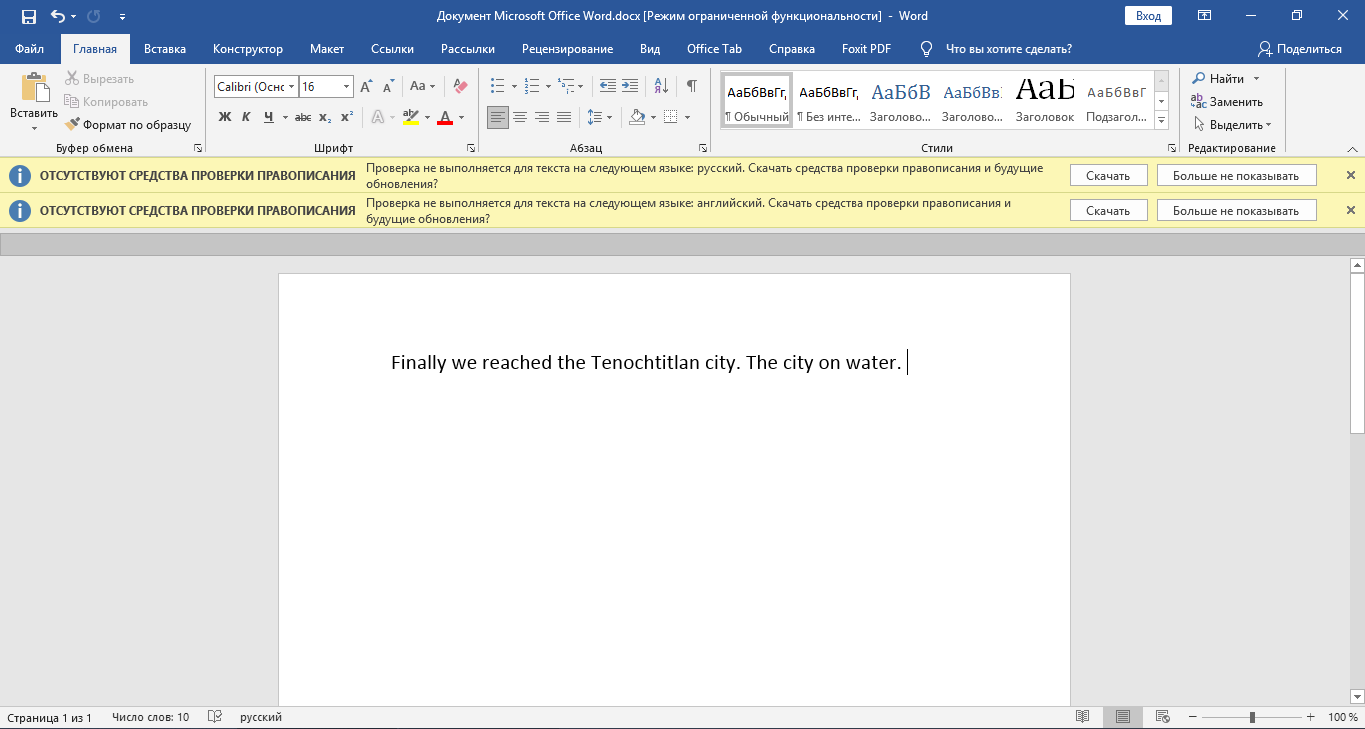Image resolution: width=1365 pixels, height=729 pixels.
Task: Click the Format Painter (Формат по образцу) icon
Action: [74, 125]
